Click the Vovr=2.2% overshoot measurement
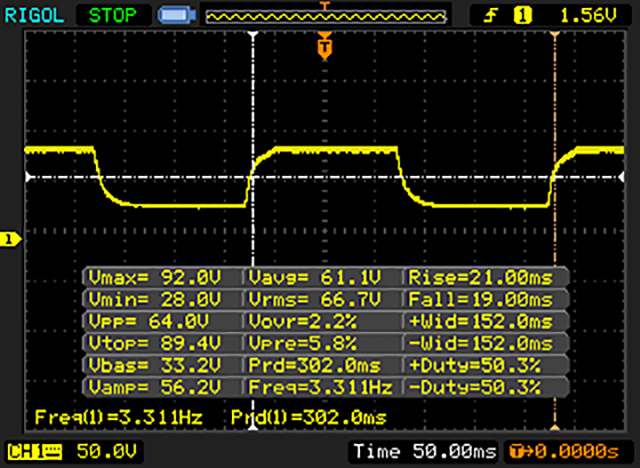Viewport: 640px width, 468px height. (x=302, y=322)
